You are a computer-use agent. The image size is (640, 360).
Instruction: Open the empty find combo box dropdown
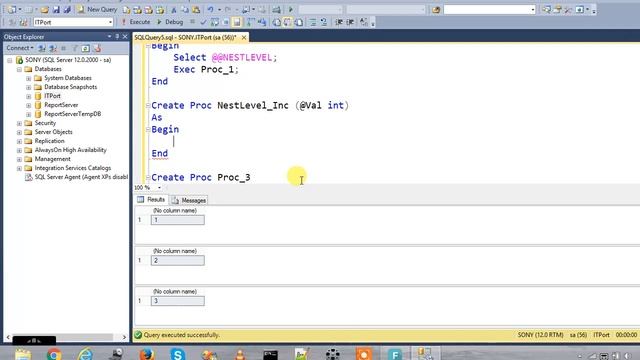click(532, 9)
